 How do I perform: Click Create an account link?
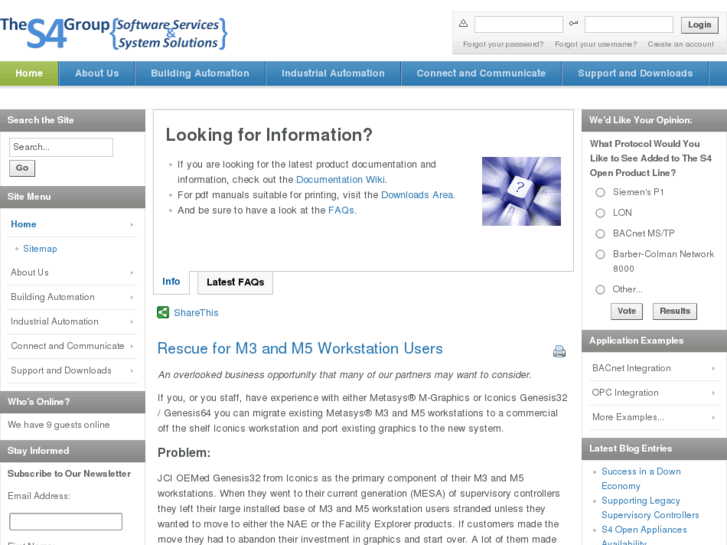pyautogui.click(x=681, y=45)
